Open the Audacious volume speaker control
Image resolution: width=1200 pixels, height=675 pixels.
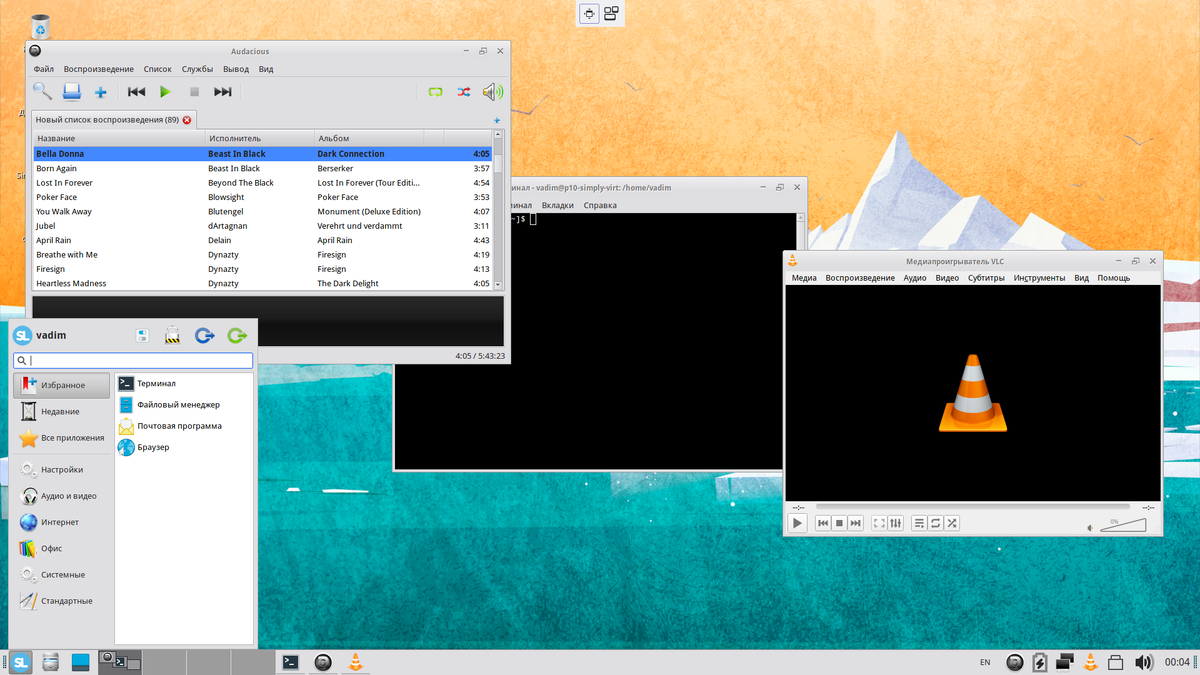tap(492, 92)
